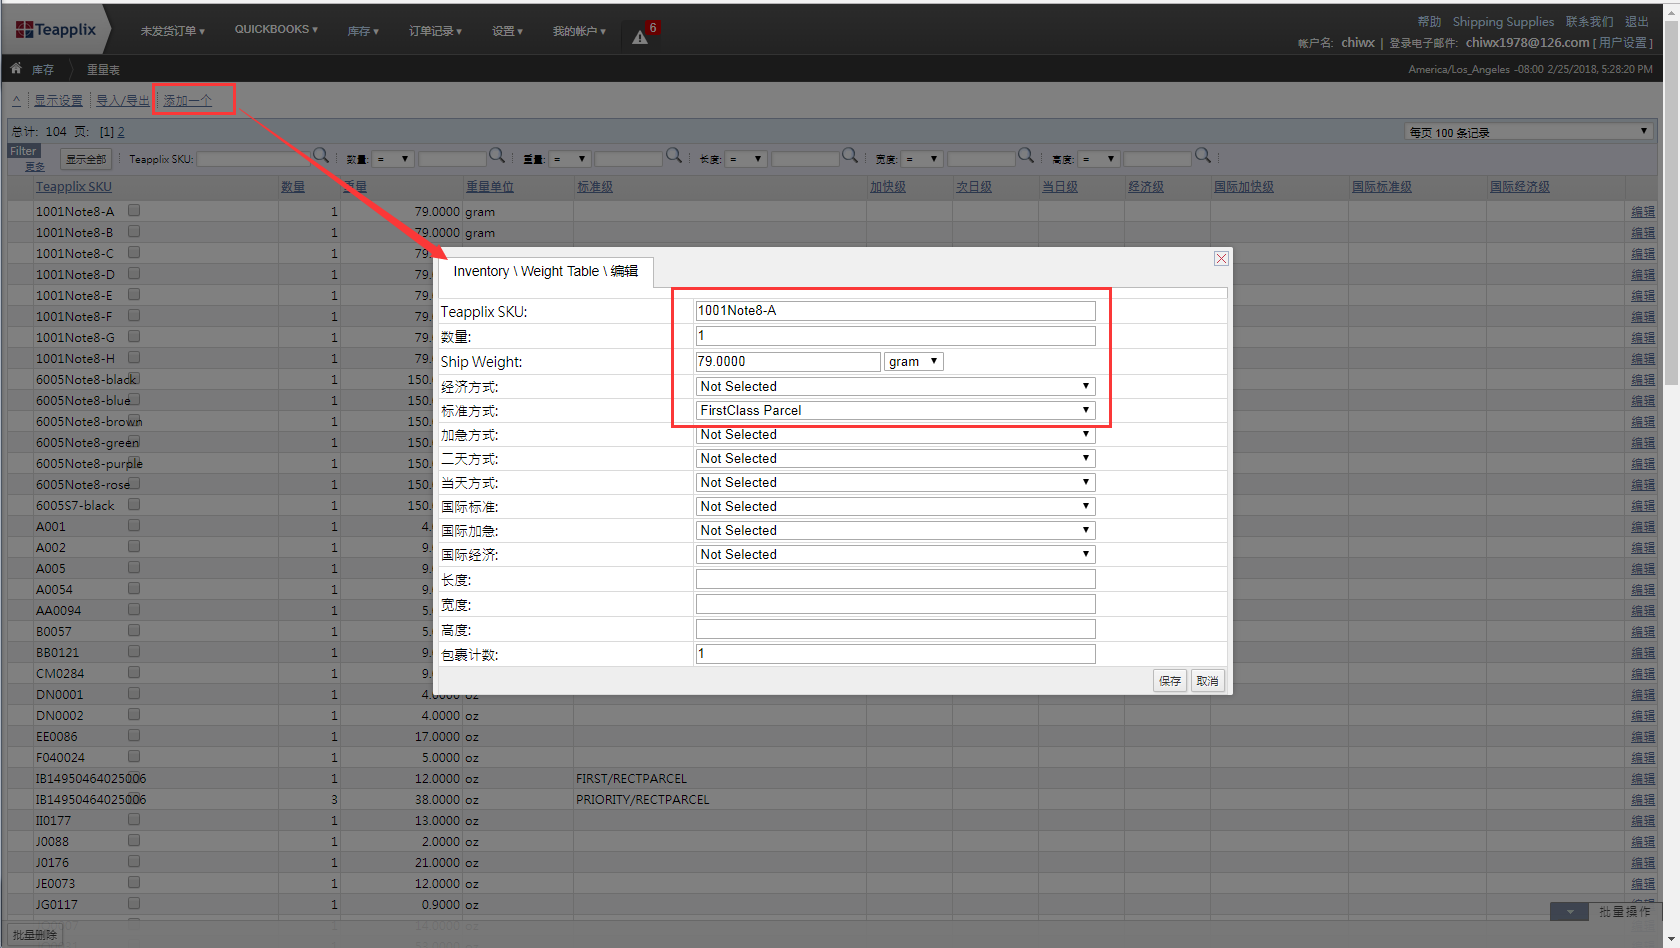Screen dimensions: 1680x948
Task: Click the 取消 cancel button
Action: click(1208, 681)
